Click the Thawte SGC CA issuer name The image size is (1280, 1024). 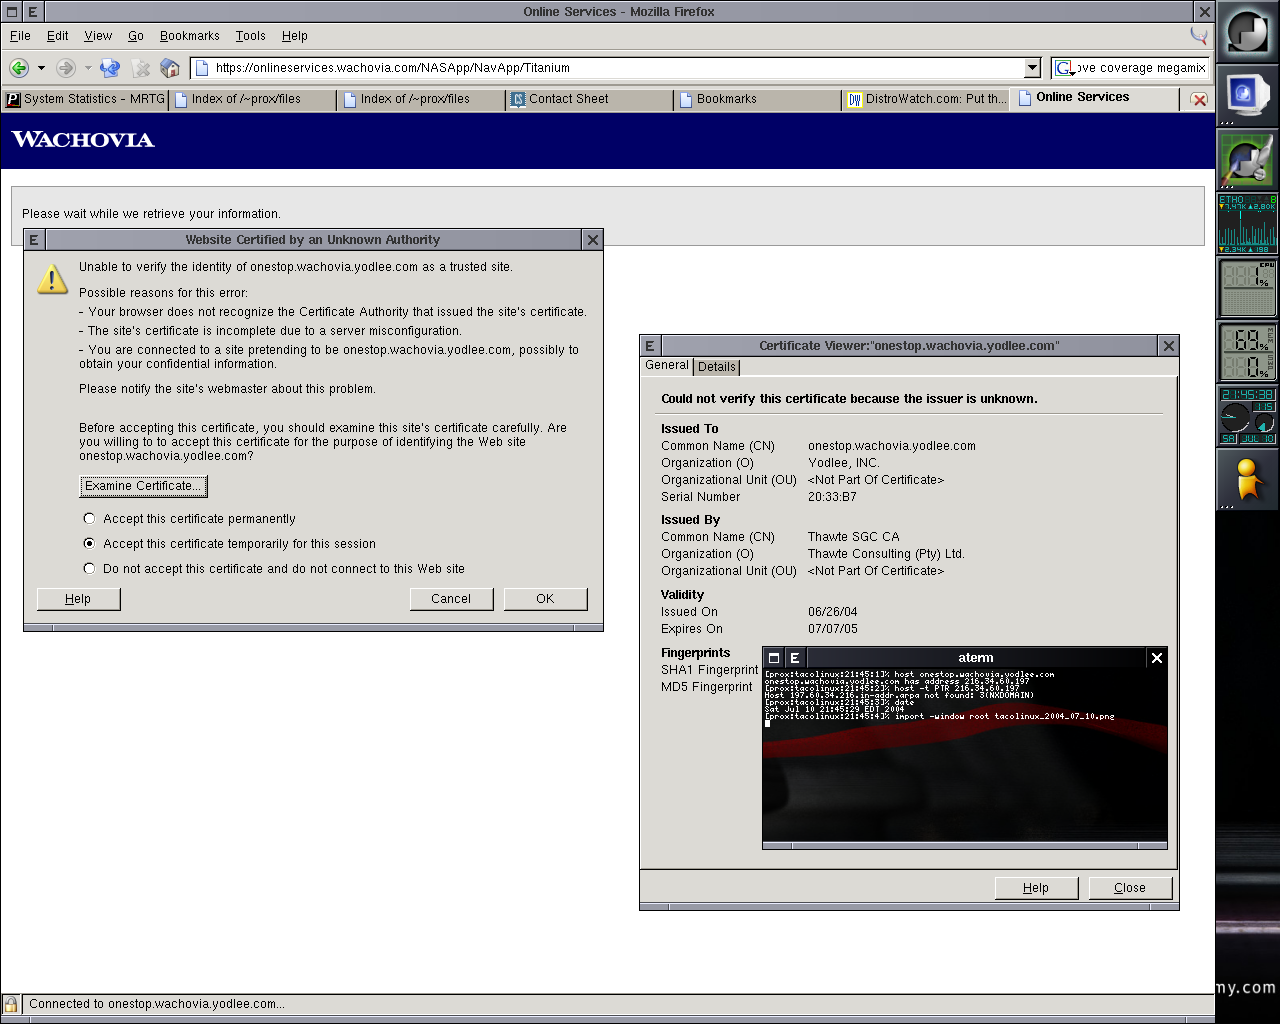(x=854, y=537)
